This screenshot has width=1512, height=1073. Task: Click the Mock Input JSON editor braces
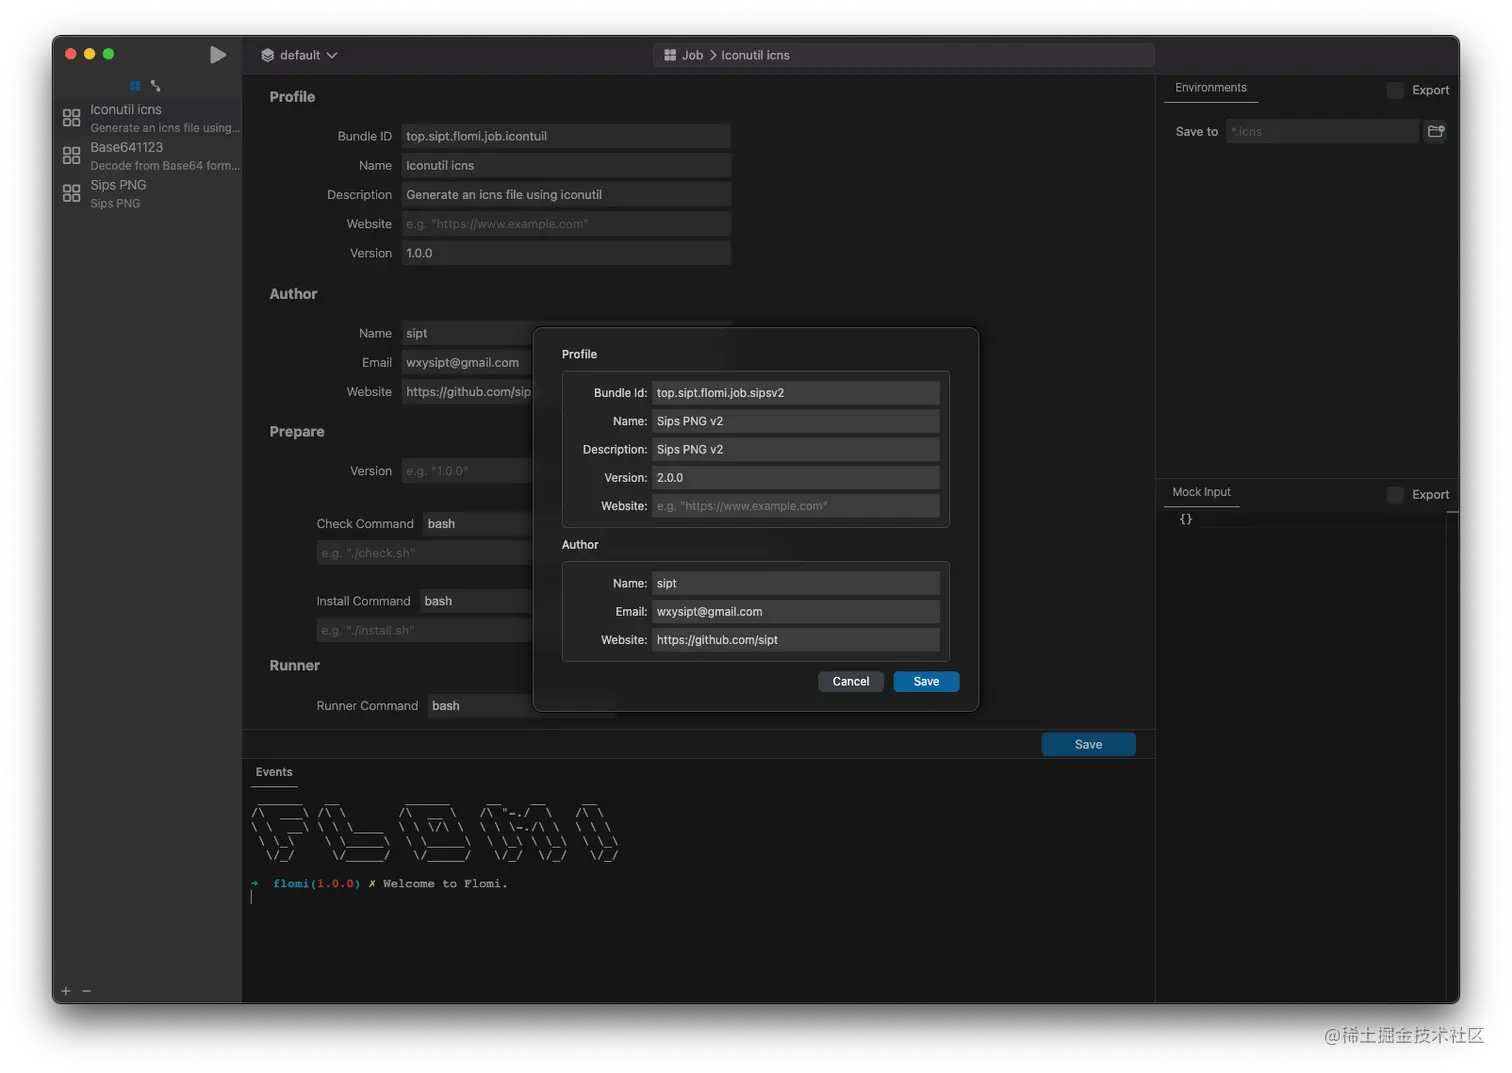1186,519
